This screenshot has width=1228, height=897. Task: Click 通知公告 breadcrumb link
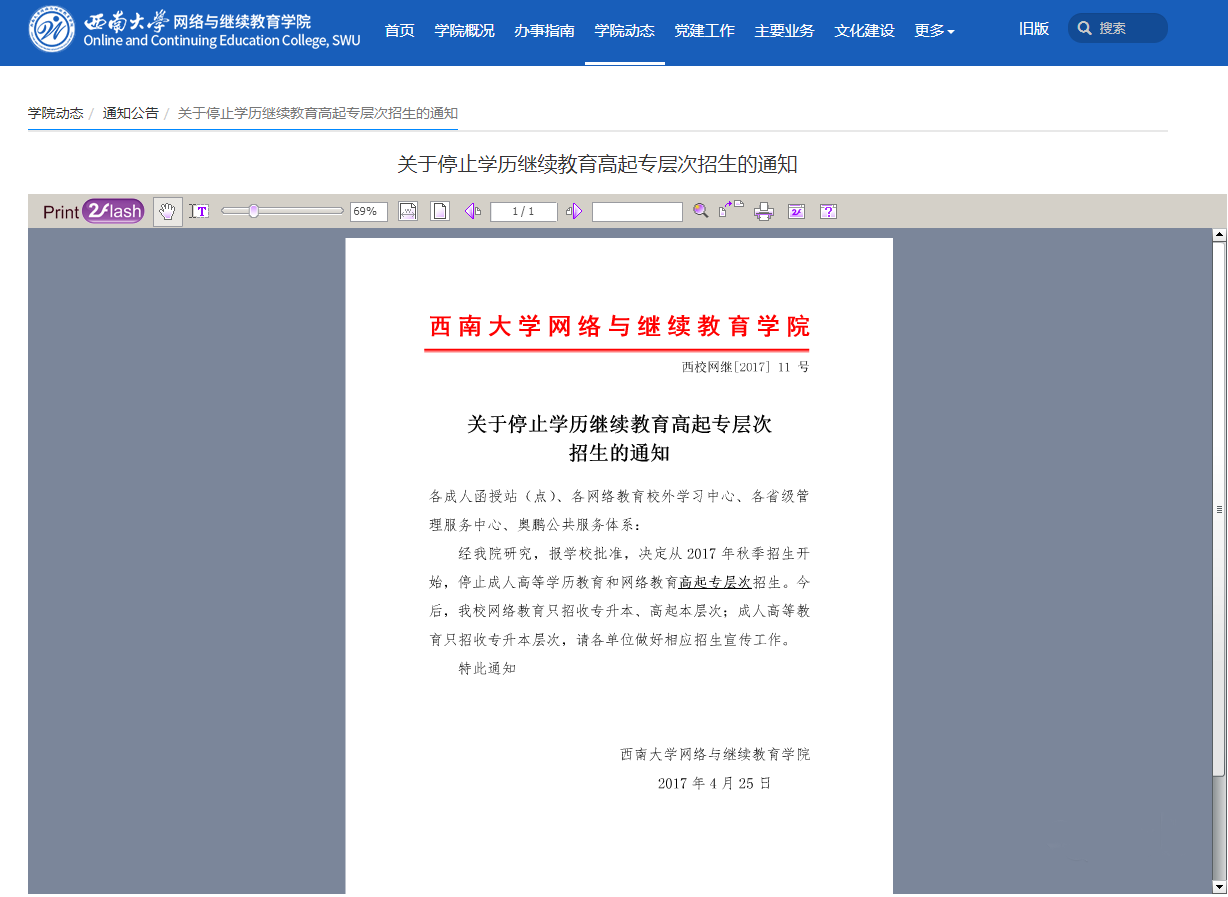tap(130, 113)
